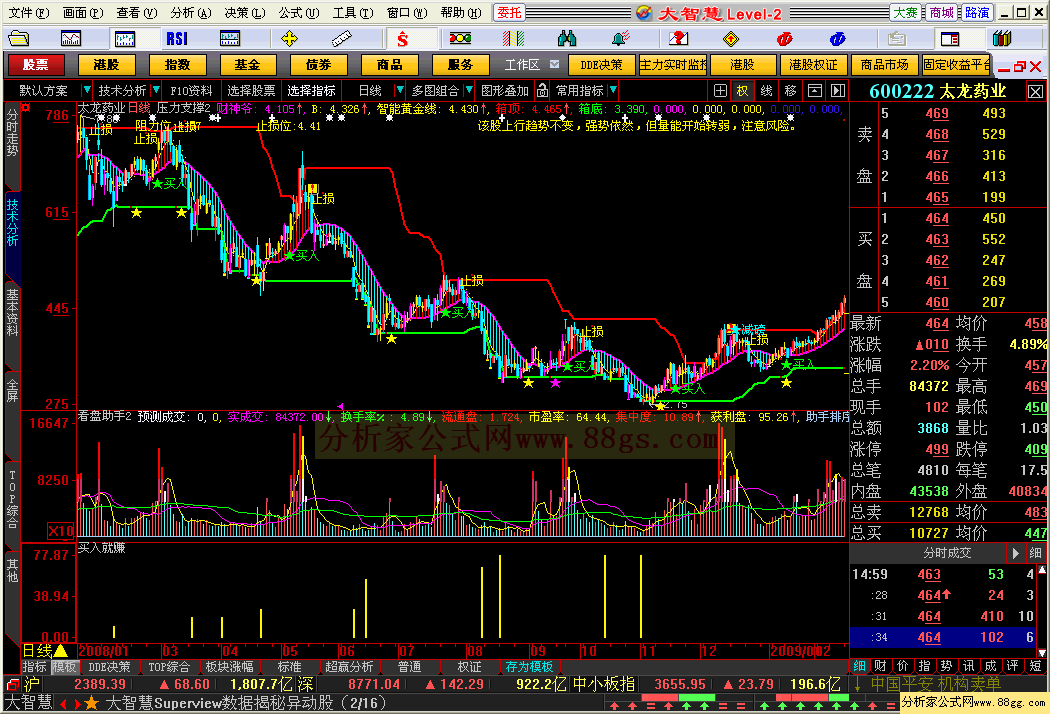Toggle the 势 trend tab in quote panel

(x=946, y=666)
